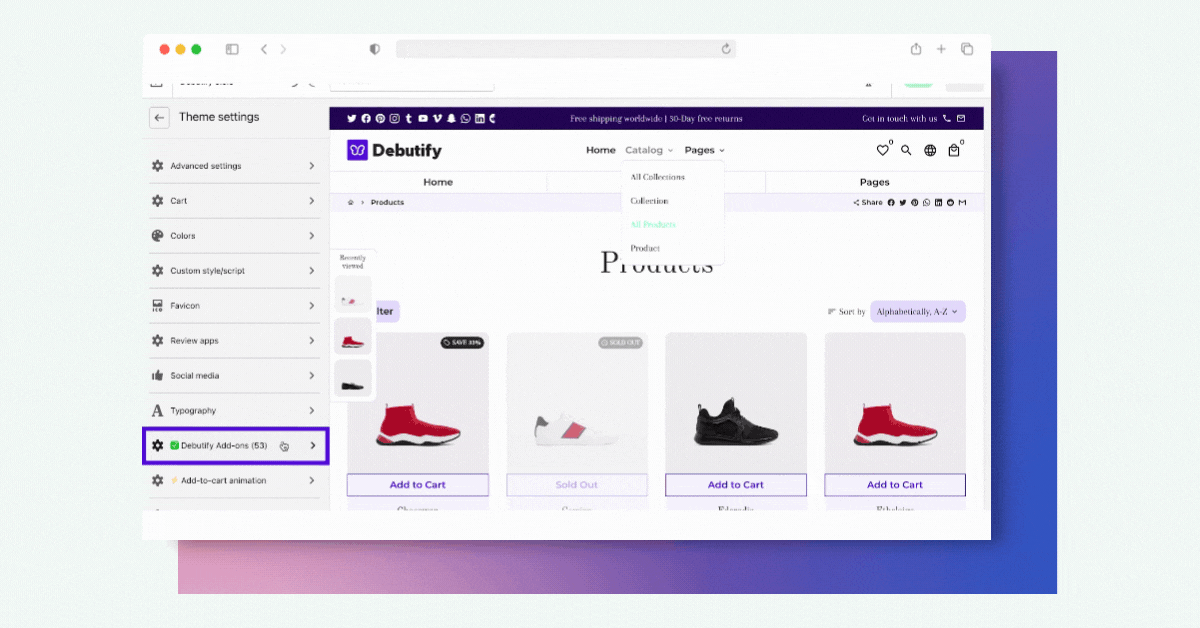Select Product from Catalog dropdown menu
1200x628 pixels.
pos(645,248)
